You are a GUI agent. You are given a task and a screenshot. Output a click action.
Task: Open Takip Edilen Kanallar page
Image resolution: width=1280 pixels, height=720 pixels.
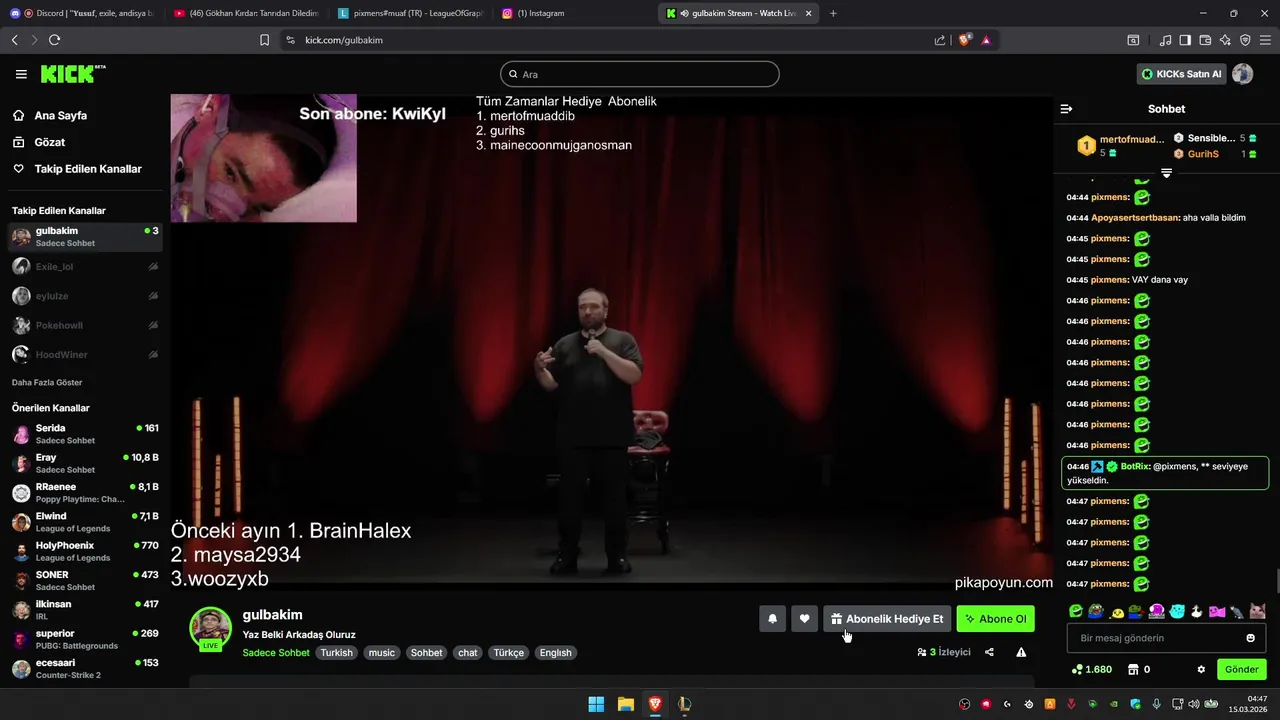(x=88, y=169)
